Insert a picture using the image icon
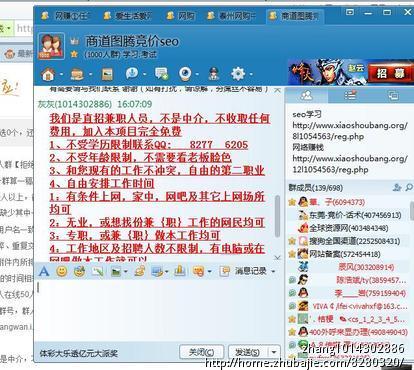 (x=116, y=272)
